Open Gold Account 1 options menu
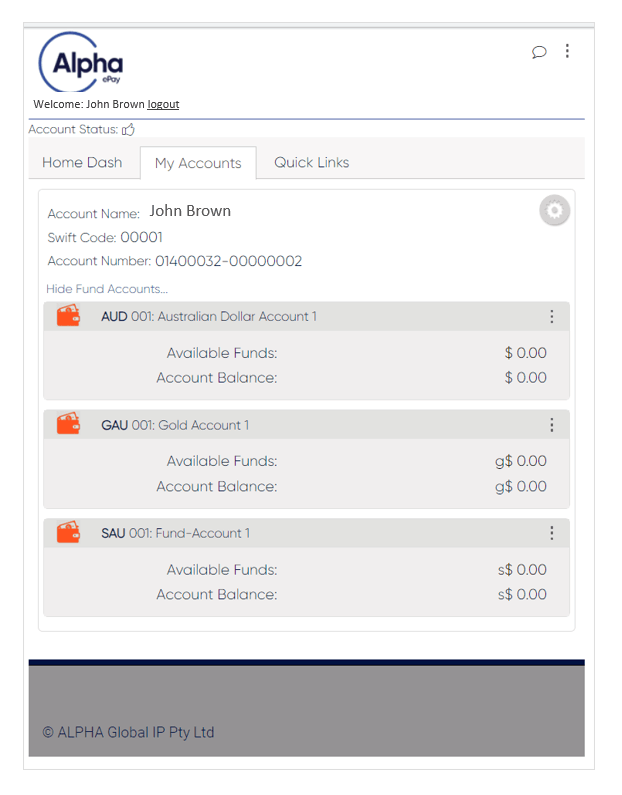 click(x=551, y=425)
